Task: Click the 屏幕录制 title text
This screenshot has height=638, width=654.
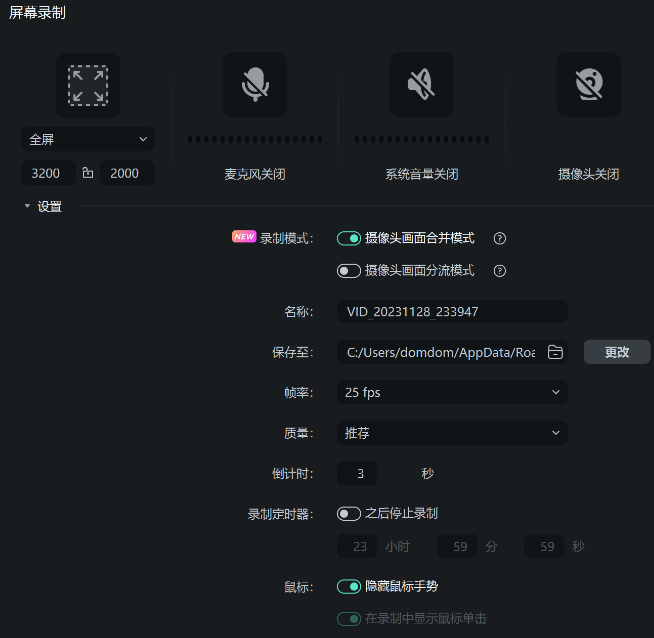Action: pos(37,13)
